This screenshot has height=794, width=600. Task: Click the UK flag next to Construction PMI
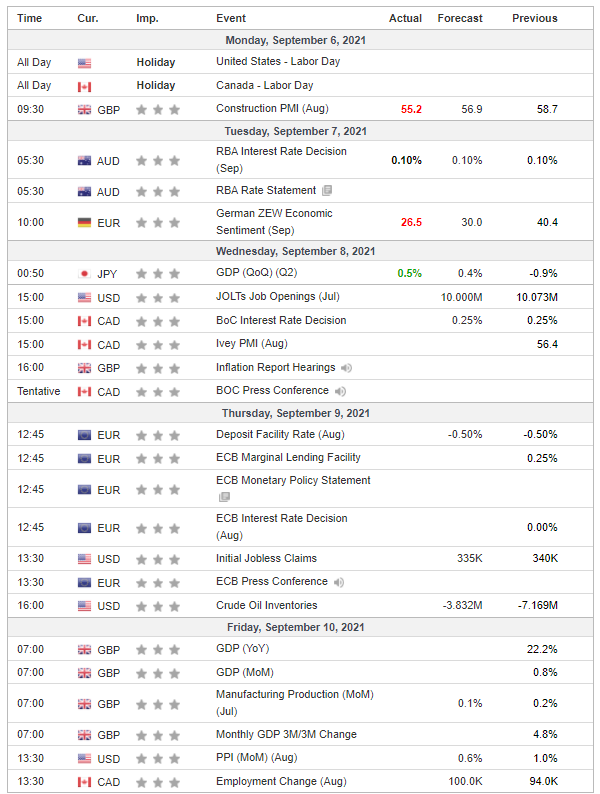(85, 110)
